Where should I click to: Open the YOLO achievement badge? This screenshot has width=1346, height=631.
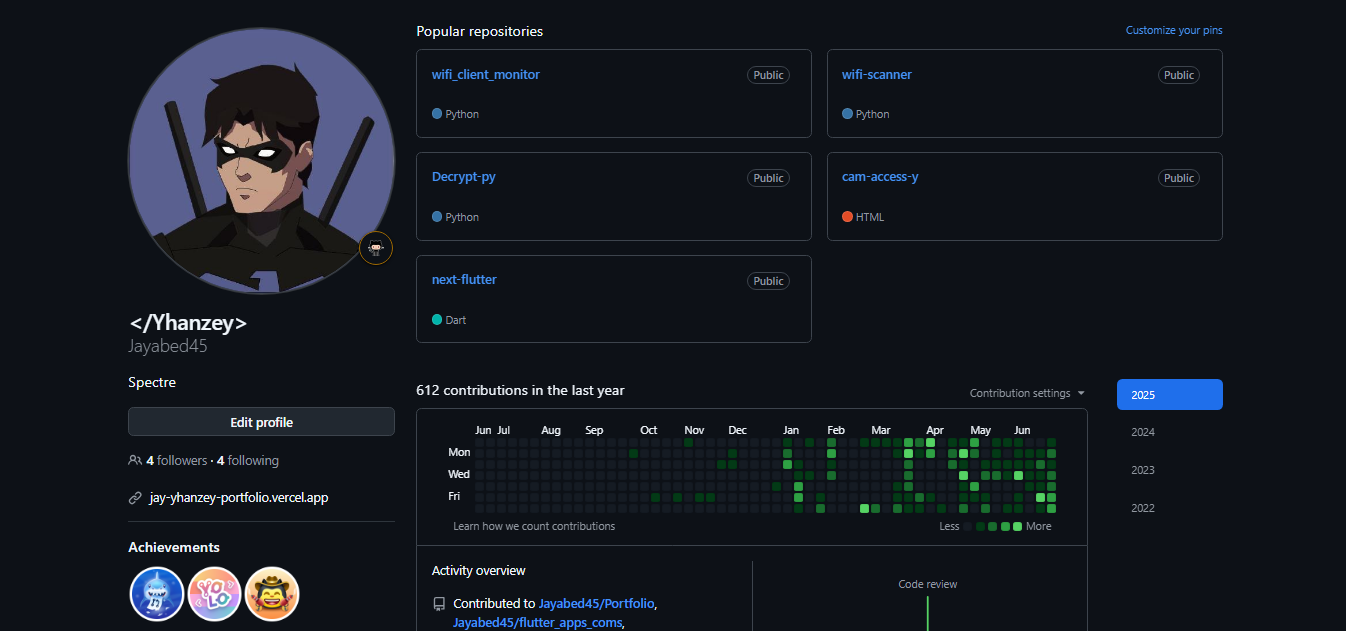pos(215,594)
